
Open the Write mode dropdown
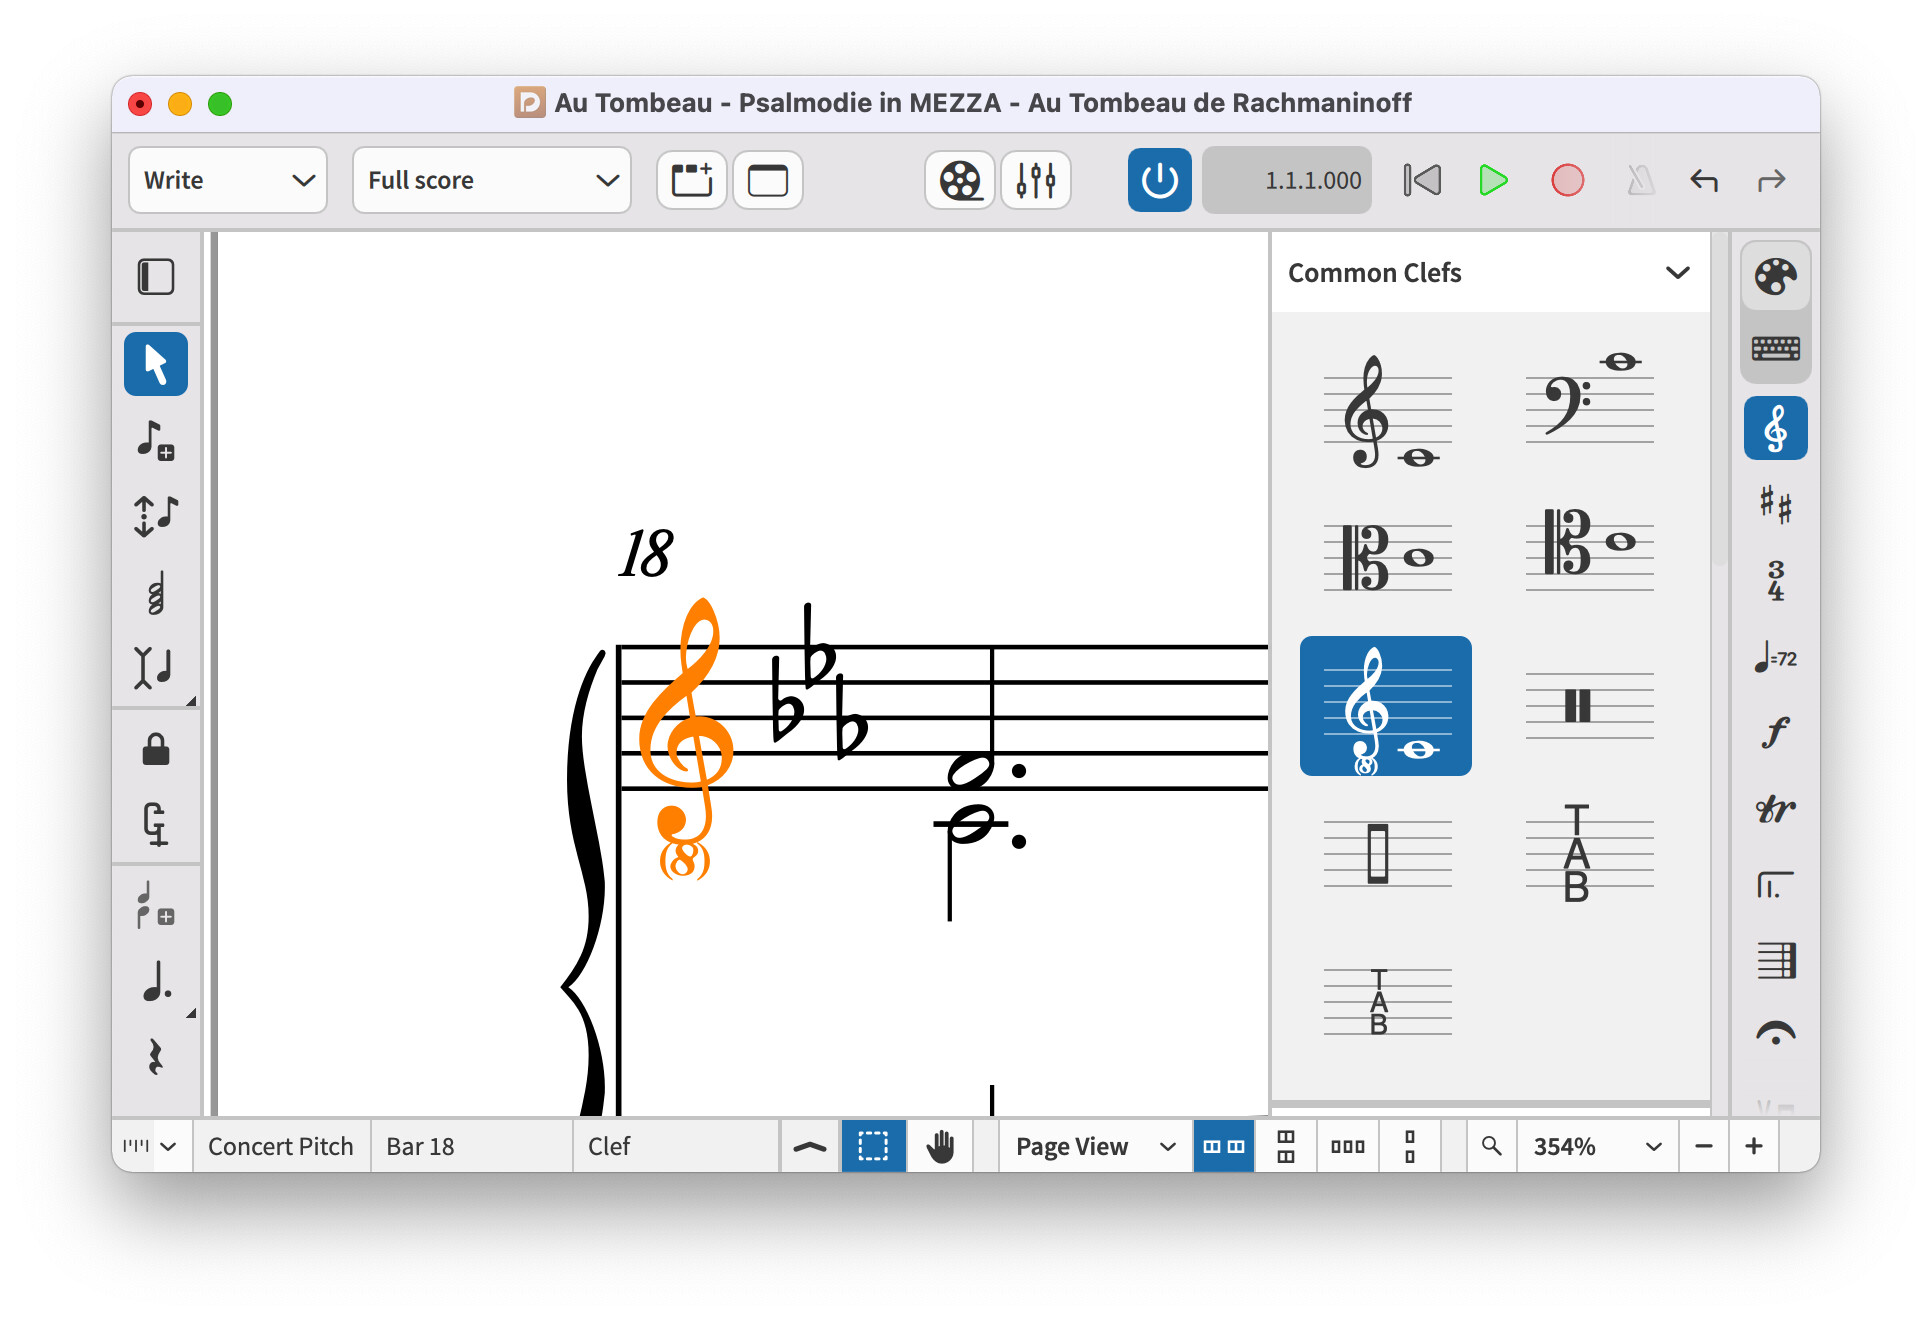(228, 181)
